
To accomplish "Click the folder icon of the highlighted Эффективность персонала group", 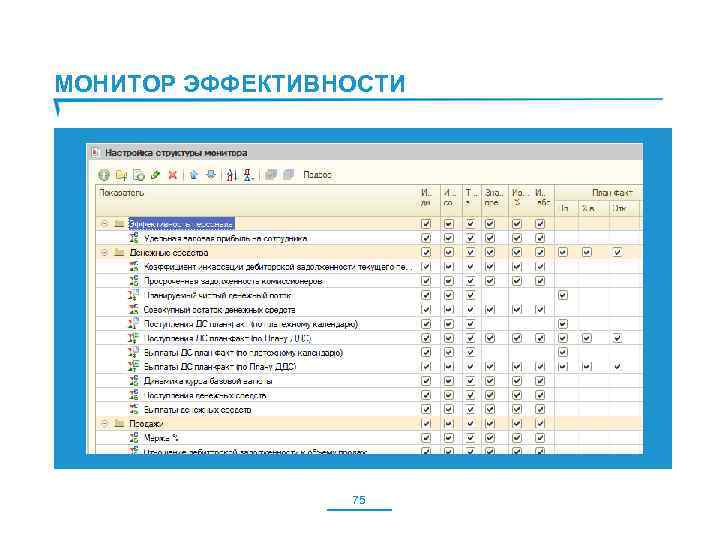I will [x=119, y=224].
